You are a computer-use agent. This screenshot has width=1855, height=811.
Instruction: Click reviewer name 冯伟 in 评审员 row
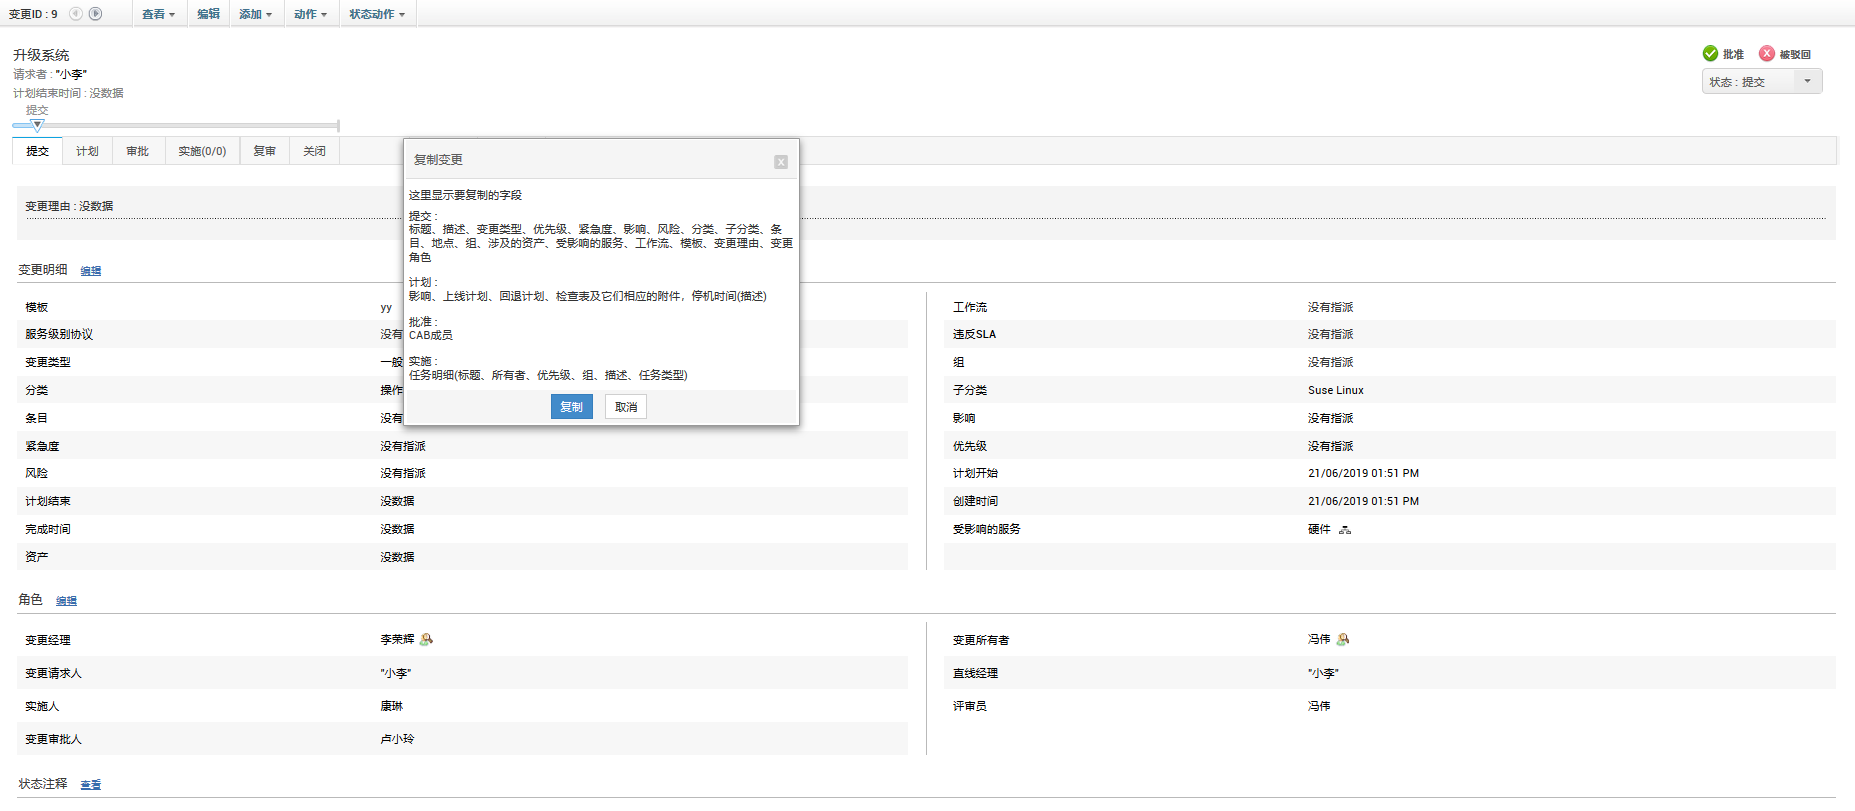1319,706
